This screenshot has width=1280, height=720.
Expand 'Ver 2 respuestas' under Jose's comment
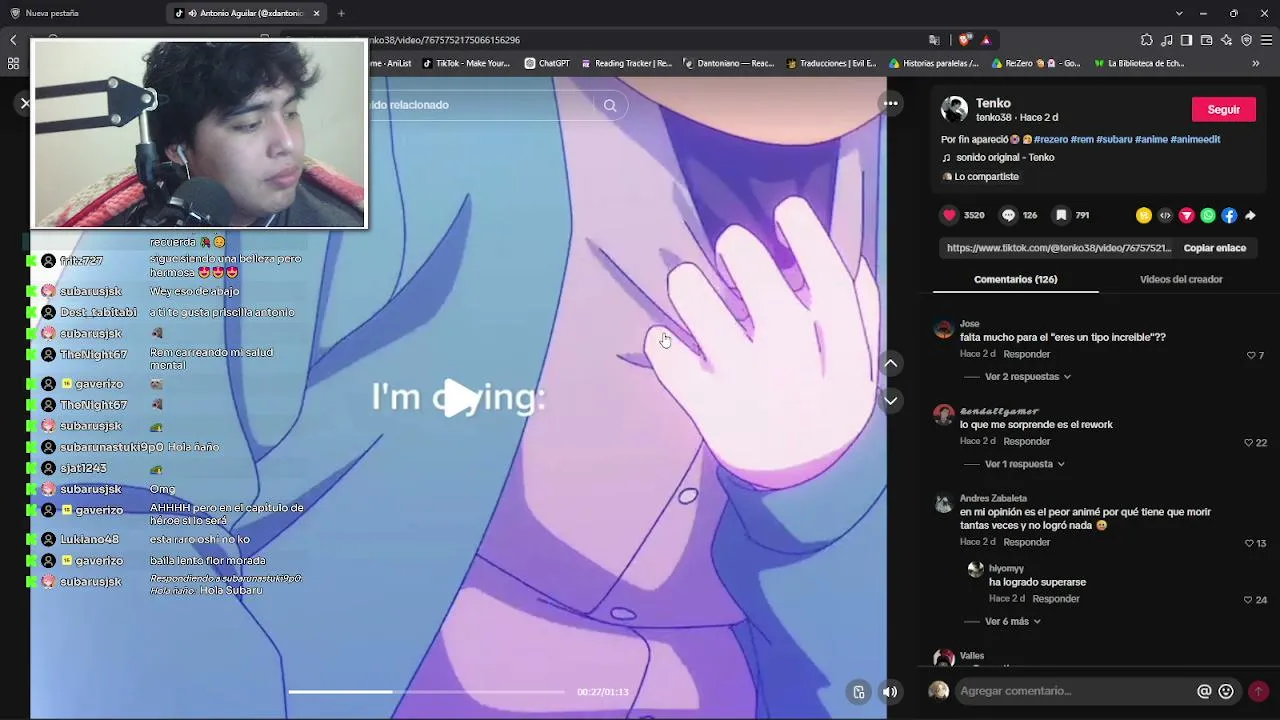click(1028, 377)
